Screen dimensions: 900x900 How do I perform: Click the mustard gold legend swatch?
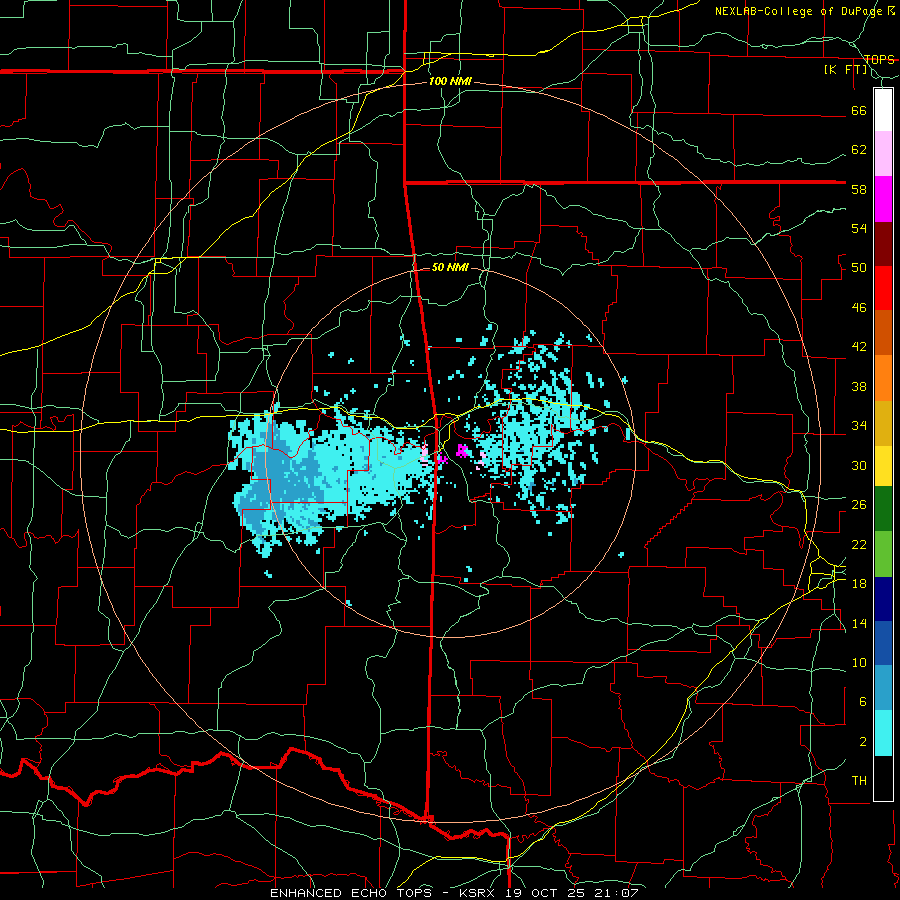(883, 423)
